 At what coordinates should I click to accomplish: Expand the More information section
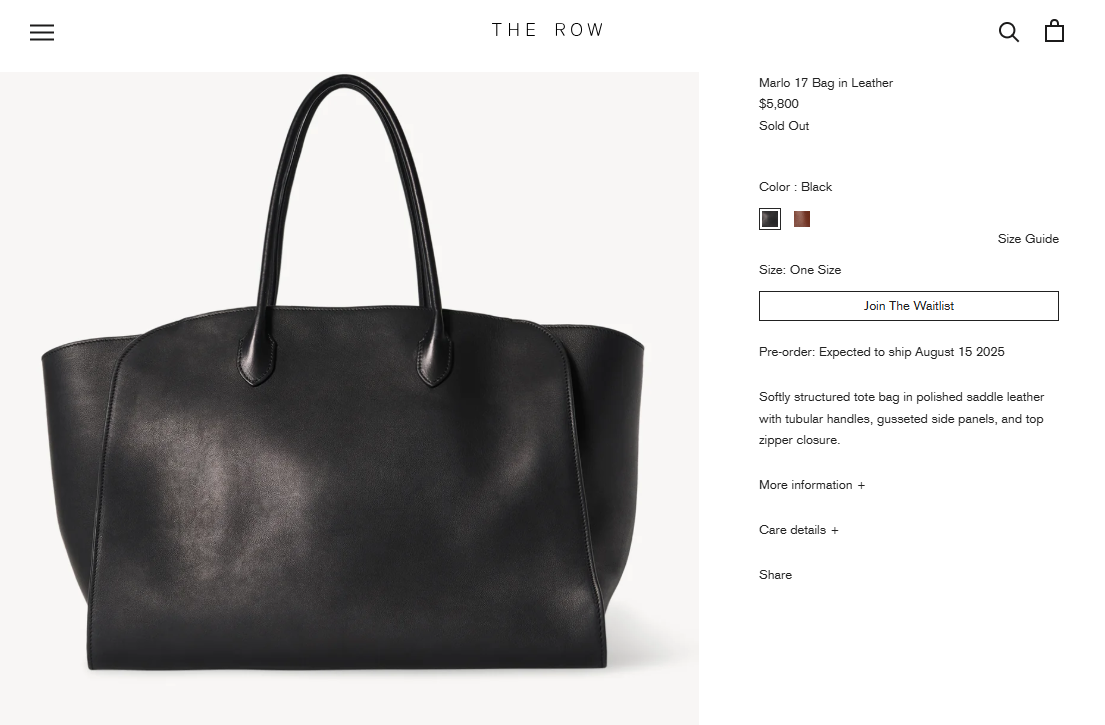812,485
